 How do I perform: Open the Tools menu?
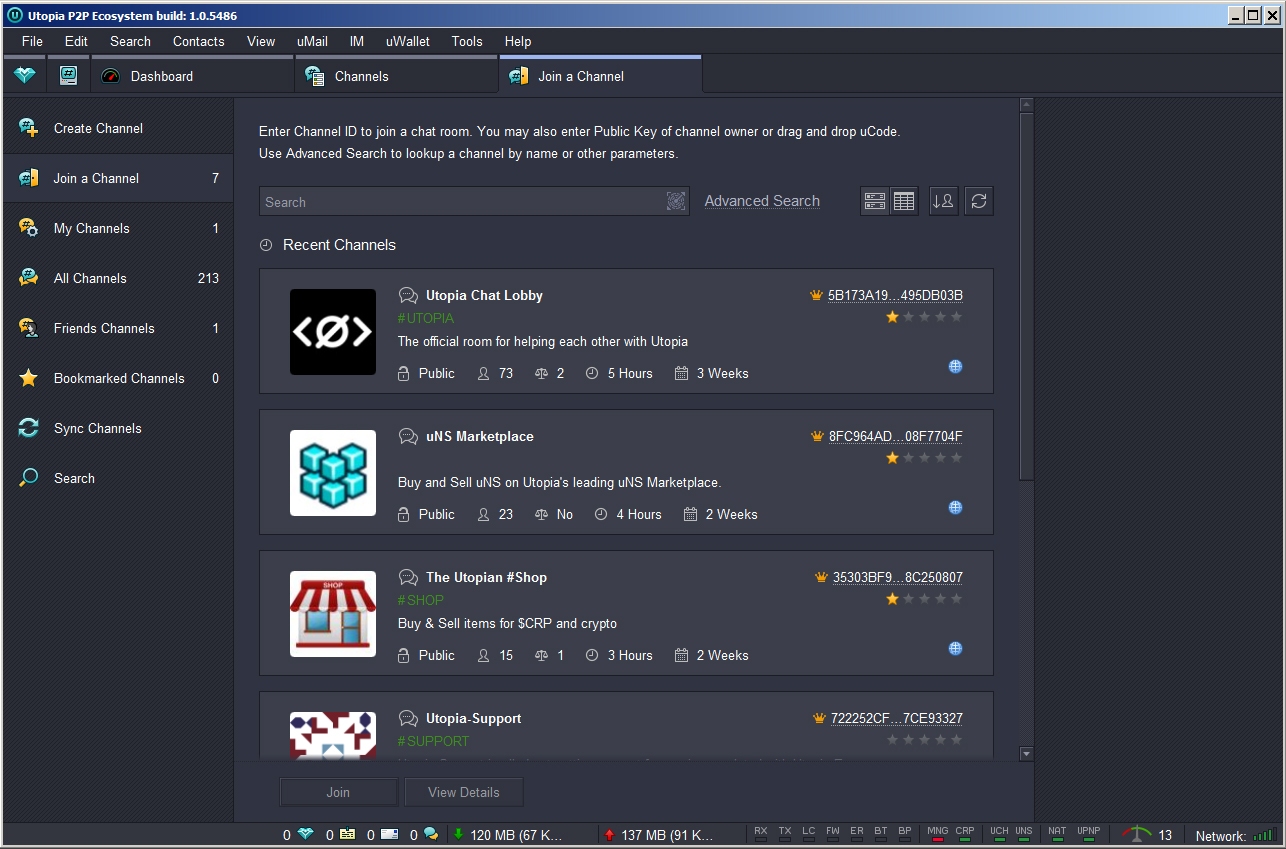click(x=467, y=41)
